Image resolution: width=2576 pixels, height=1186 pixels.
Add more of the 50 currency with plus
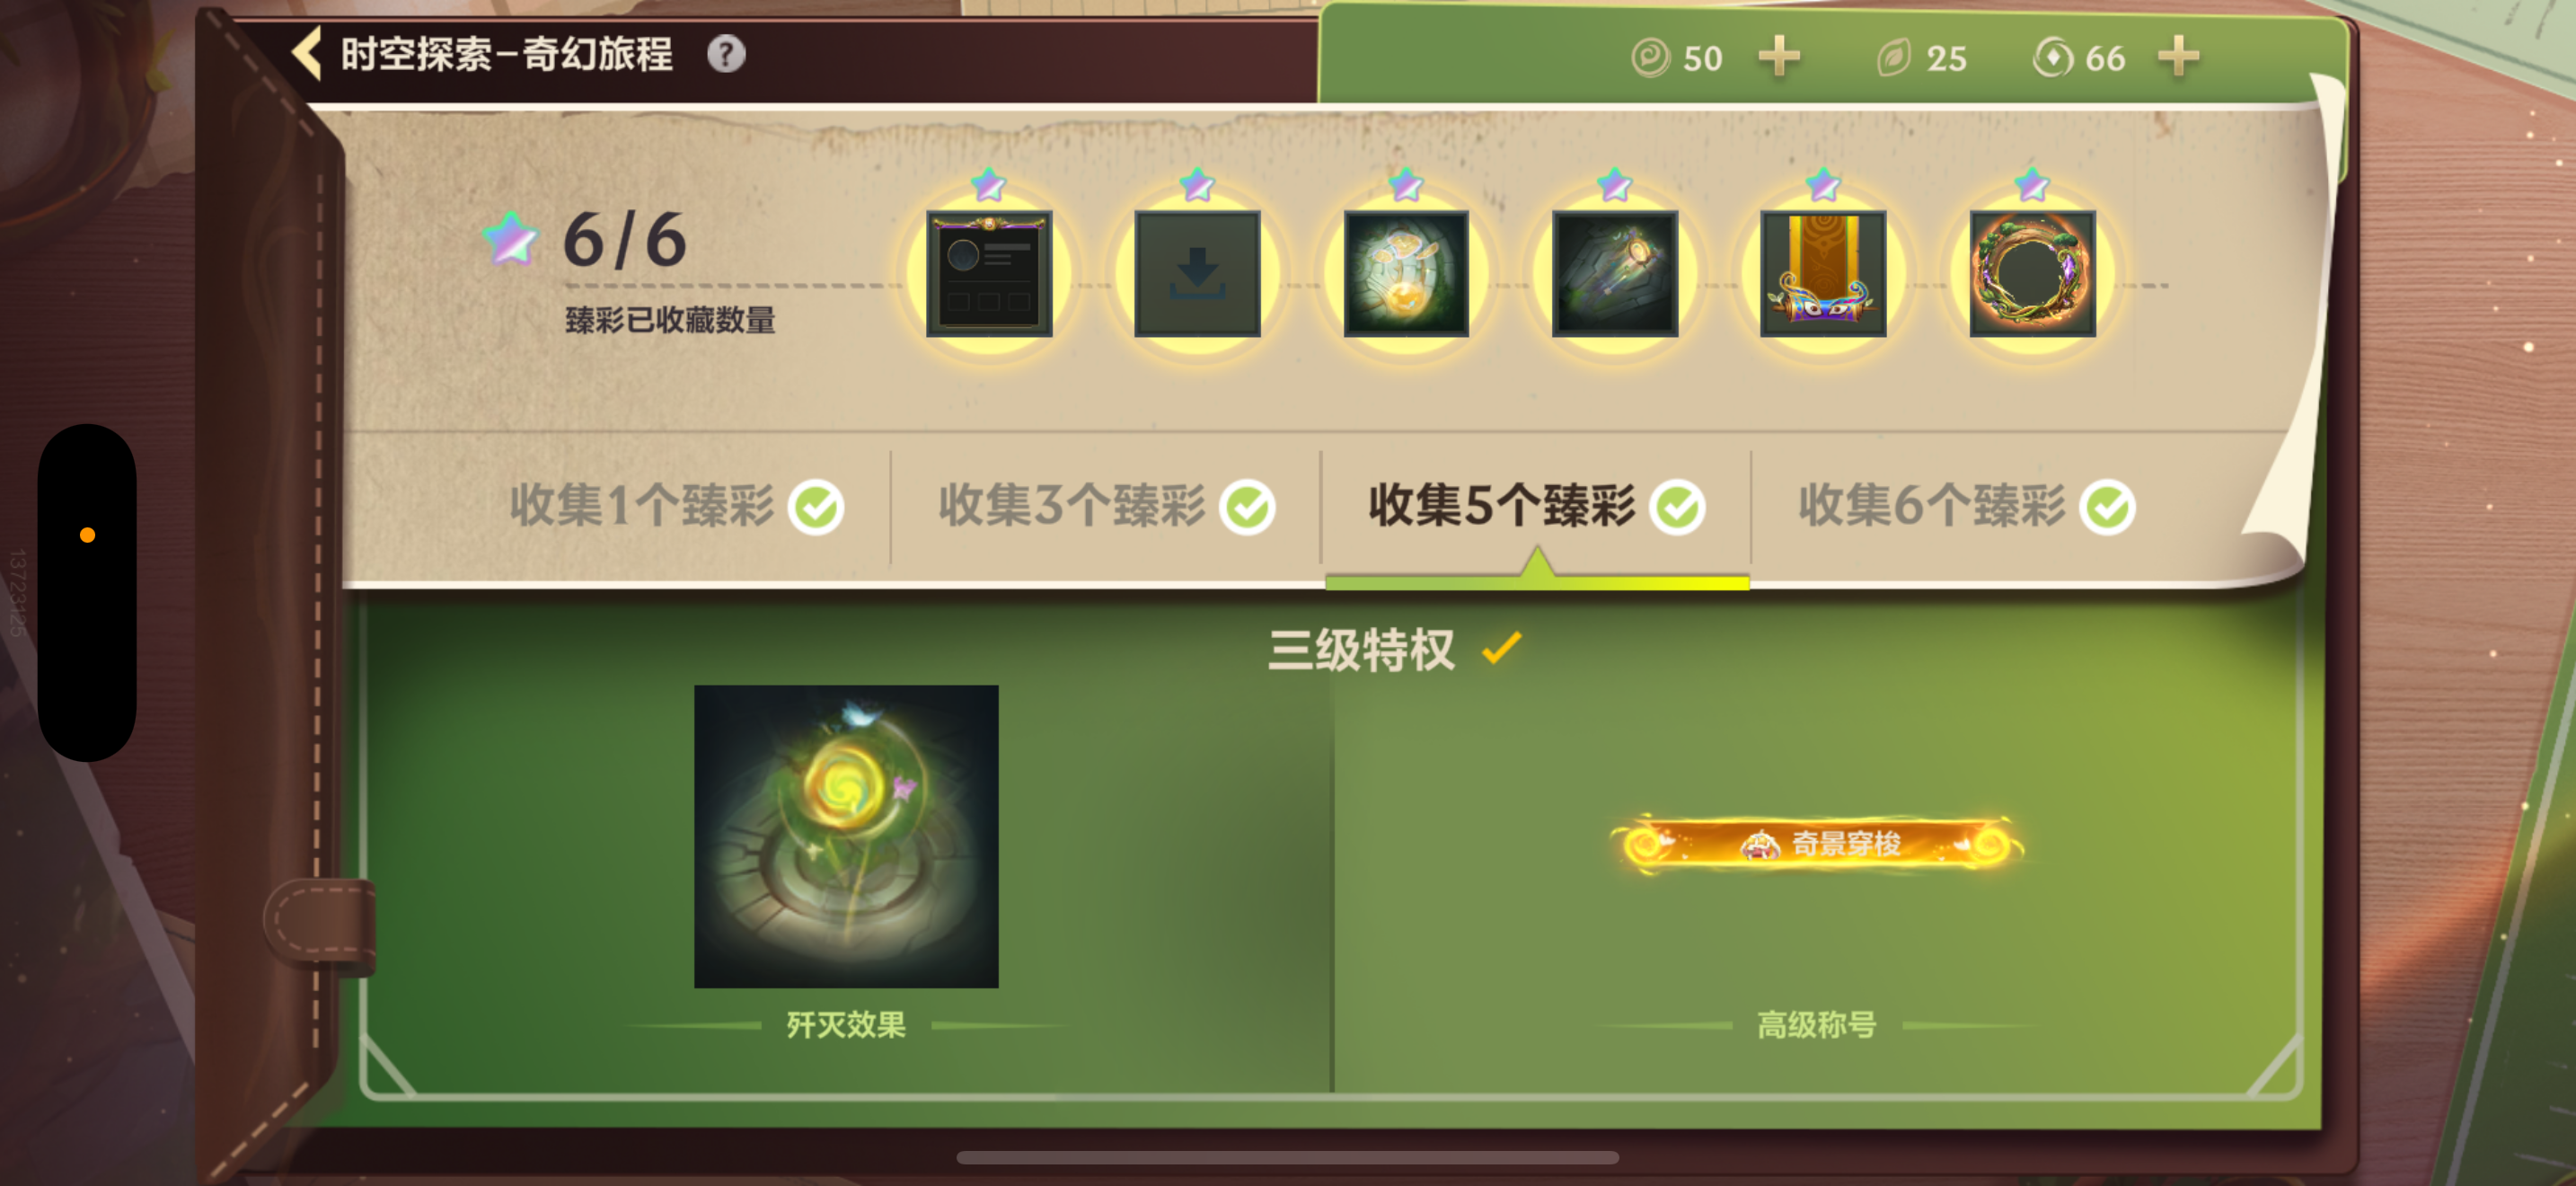click(1779, 56)
